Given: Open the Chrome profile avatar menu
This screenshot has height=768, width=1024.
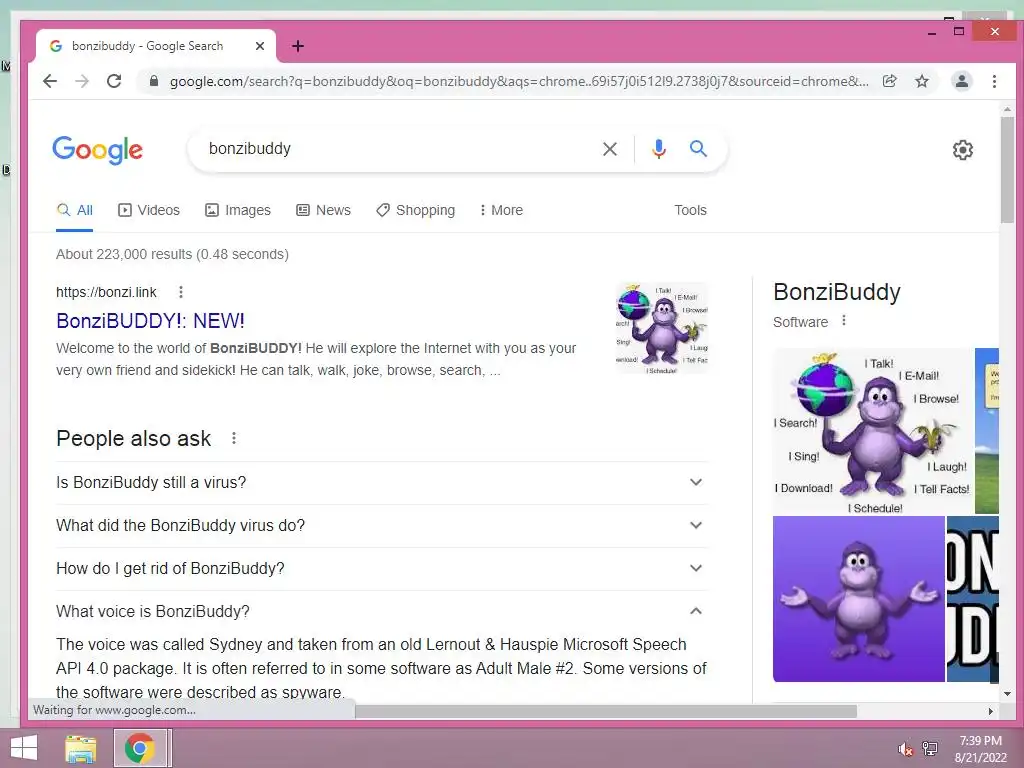Looking at the screenshot, I should click(962, 81).
